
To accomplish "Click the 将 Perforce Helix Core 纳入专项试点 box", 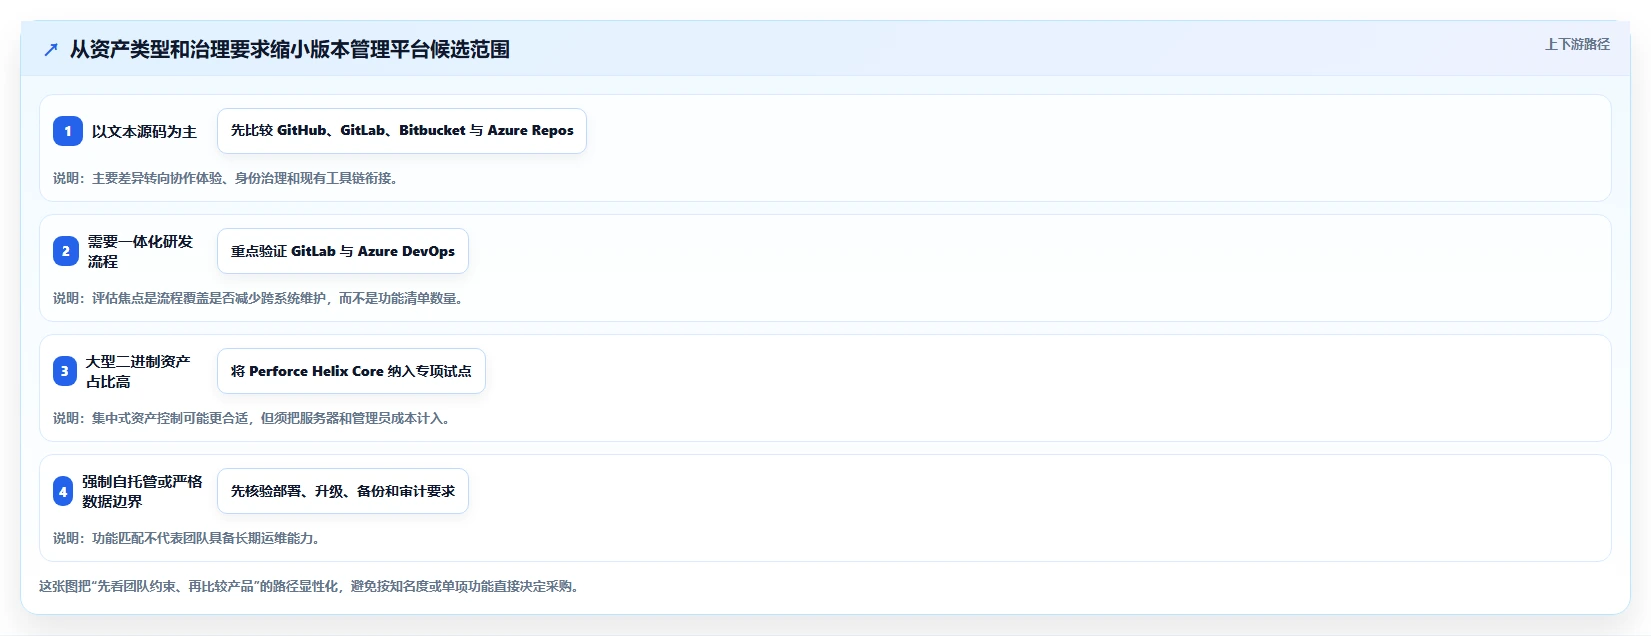I will coord(351,371).
